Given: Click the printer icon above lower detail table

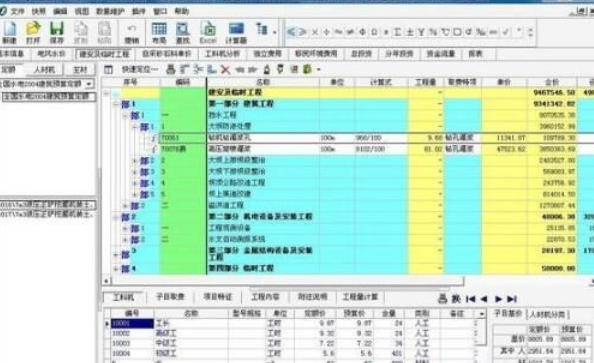Looking at the screenshot, I should coord(442,299).
